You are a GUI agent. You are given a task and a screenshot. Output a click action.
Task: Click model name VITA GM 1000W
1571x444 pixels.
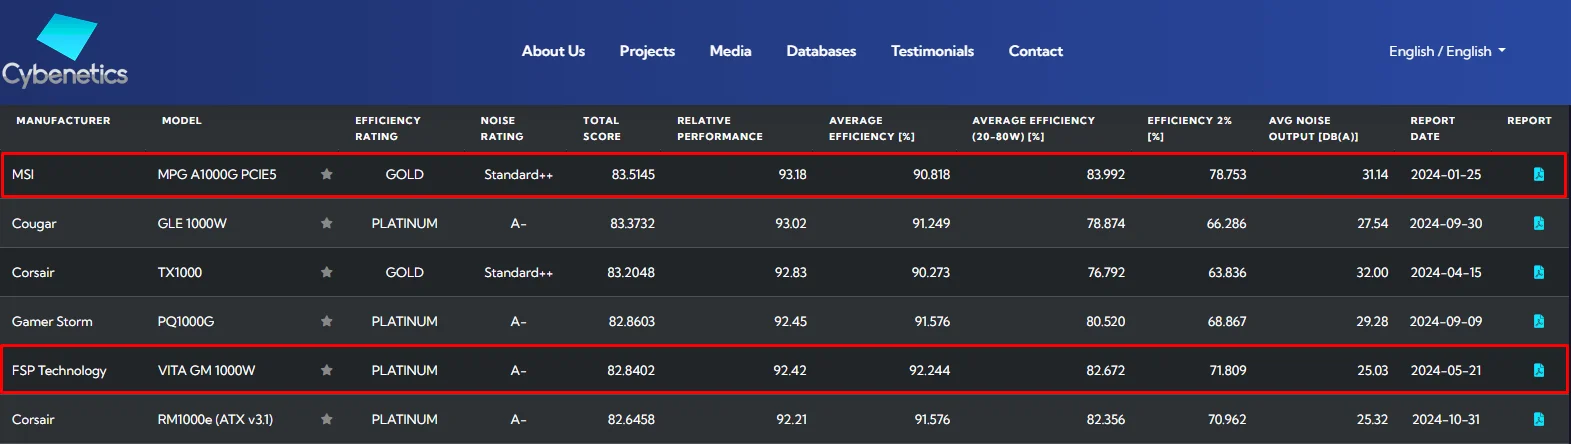(206, 370)
